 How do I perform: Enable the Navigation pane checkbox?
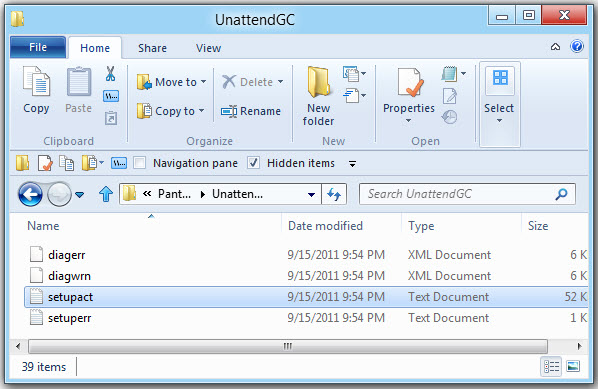pos(140,163)
